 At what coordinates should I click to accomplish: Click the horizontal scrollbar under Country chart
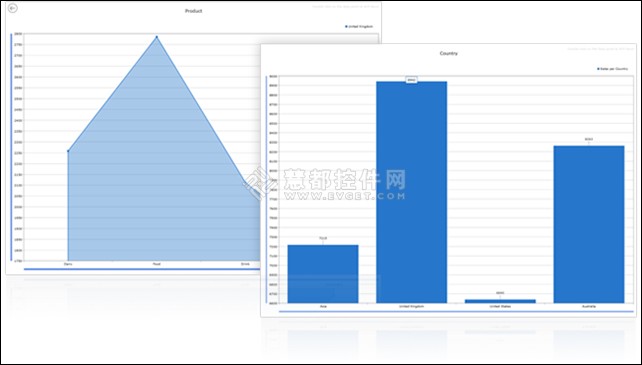coord(456,312)
